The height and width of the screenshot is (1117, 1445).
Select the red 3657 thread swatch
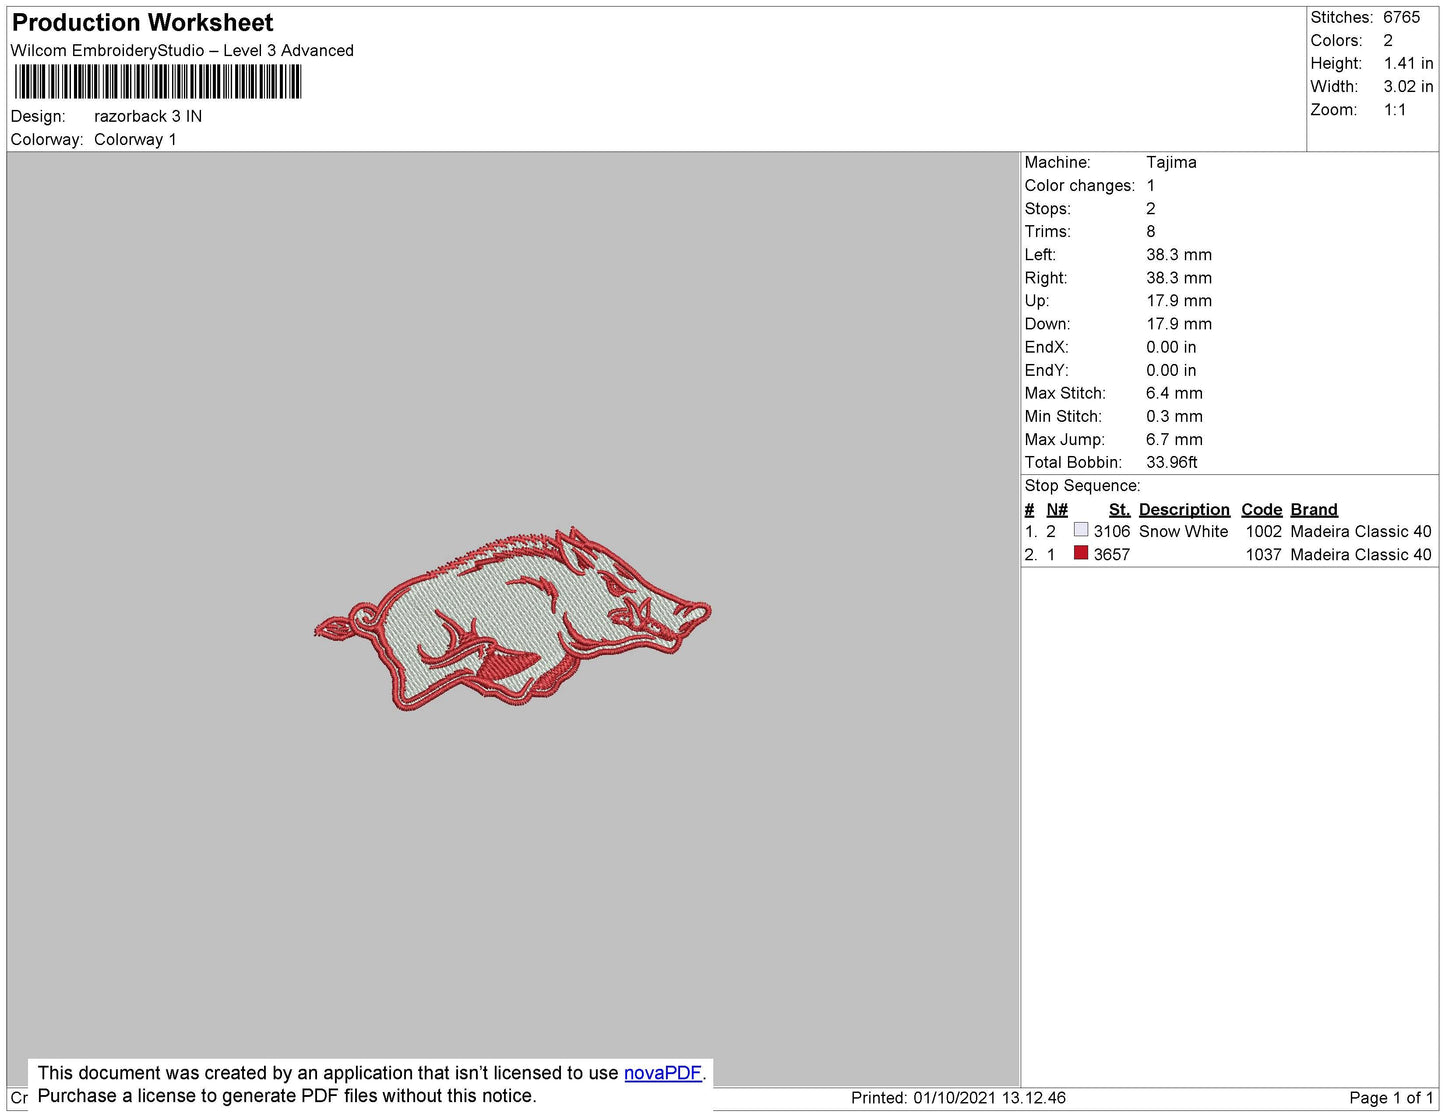(1081, 553)
